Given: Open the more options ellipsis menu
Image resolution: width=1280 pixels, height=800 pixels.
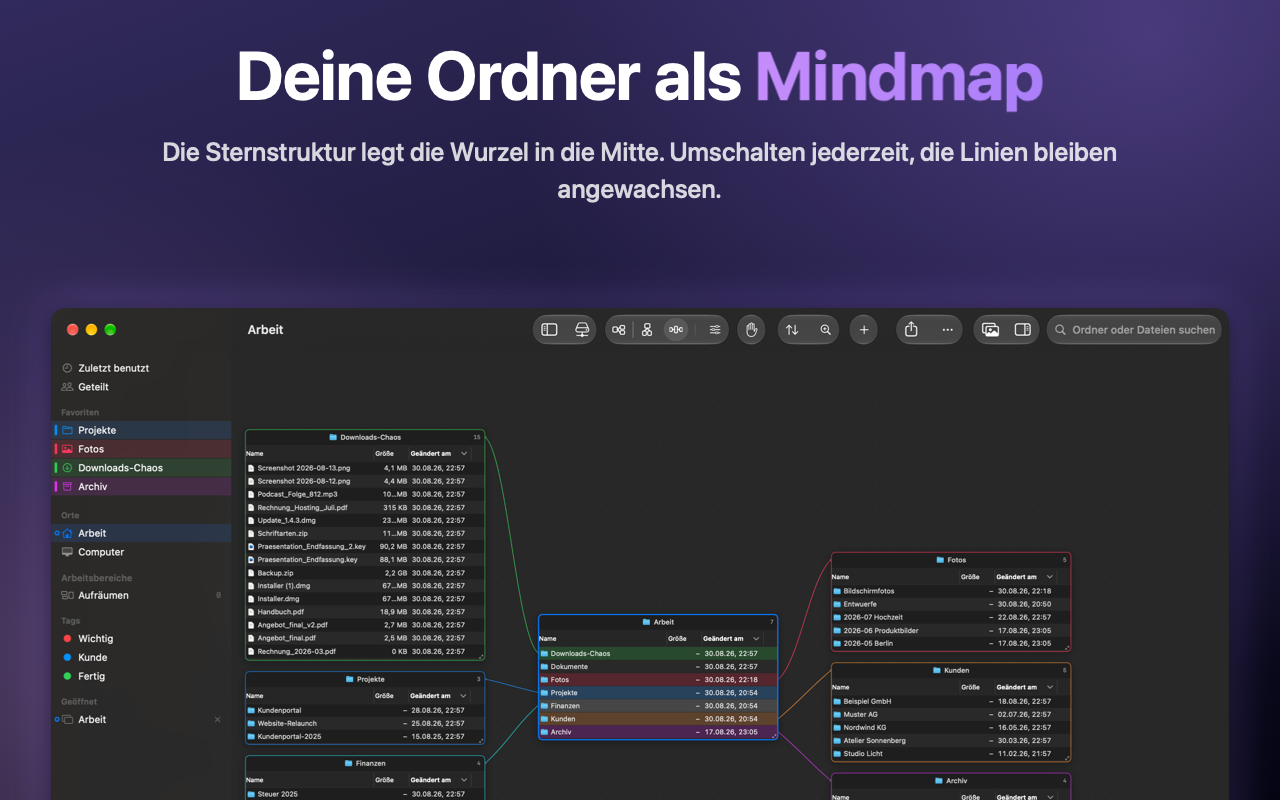Looking at the screenshot, I should click(947, 330).
